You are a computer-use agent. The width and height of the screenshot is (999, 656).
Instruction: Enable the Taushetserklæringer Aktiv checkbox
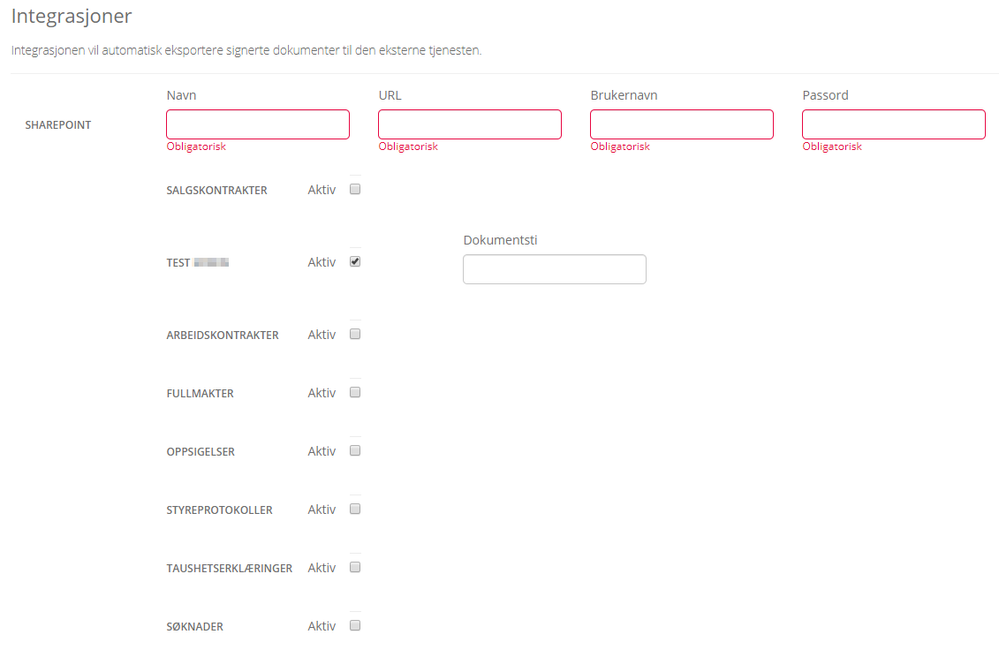pos(355,567)
